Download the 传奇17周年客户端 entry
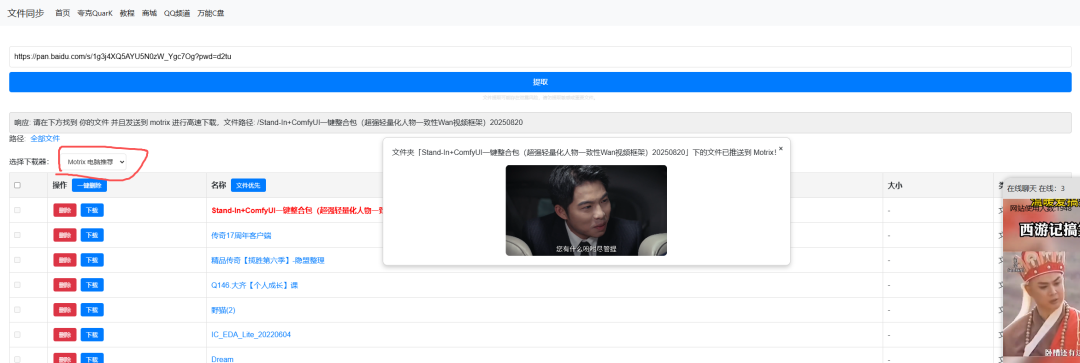This screenshot has height=363, width=1080. (x=92, y=235)
